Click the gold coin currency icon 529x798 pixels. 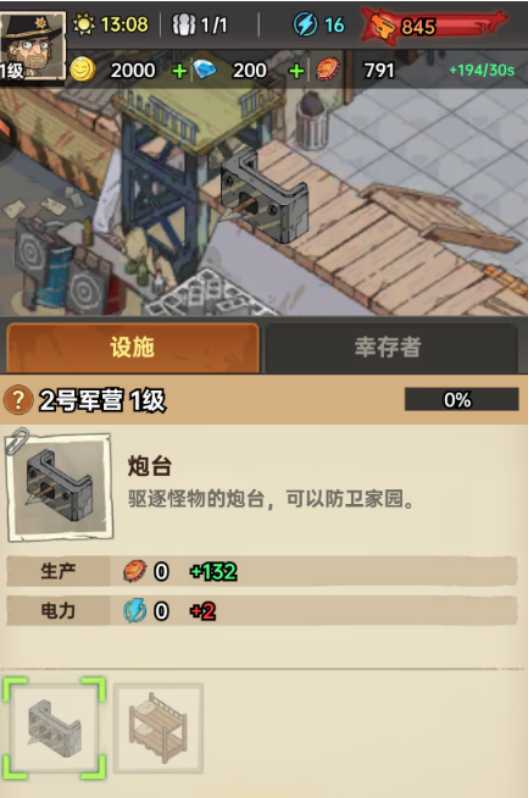point(82,70)
